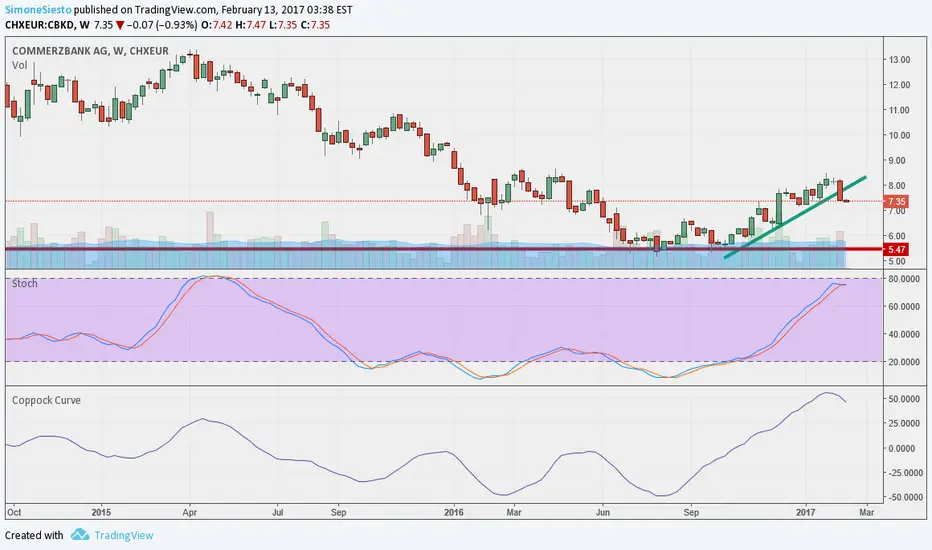Click the 2017 date label on time axis
The image size is (932, 550).
pyautogui.click(x=806, y=512)
